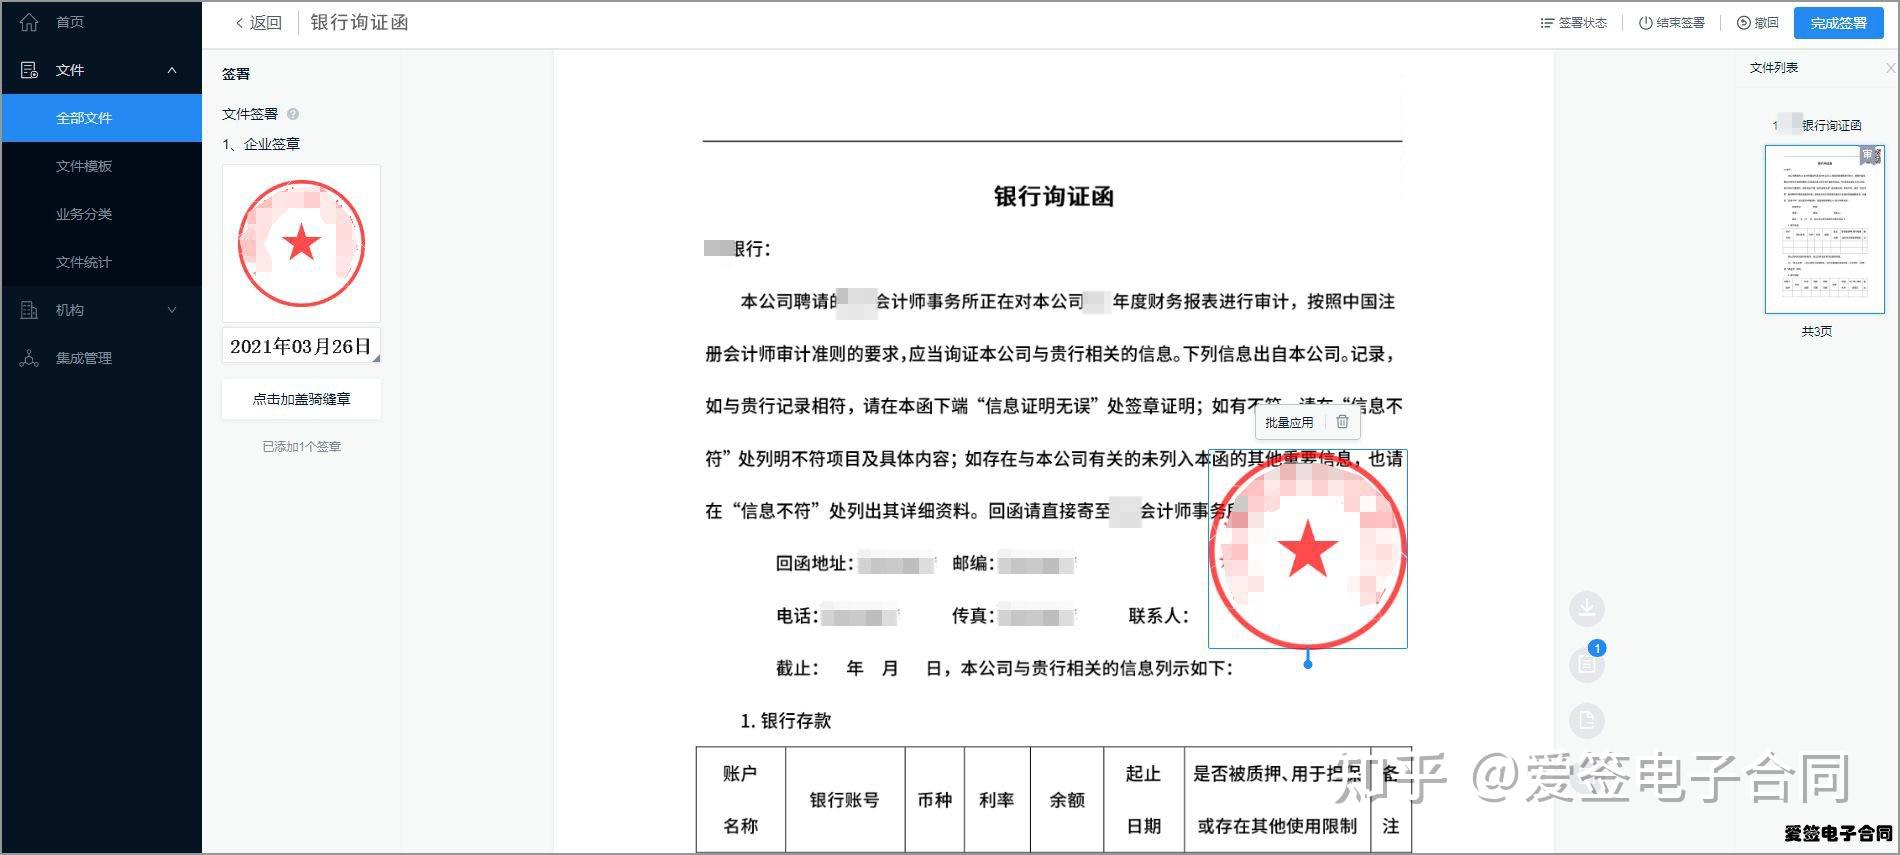Image resolution: width=1900 pixels, height=855 pixels.
Task: Click the 1、企业签章 label
Action: (x=261, y=144)
